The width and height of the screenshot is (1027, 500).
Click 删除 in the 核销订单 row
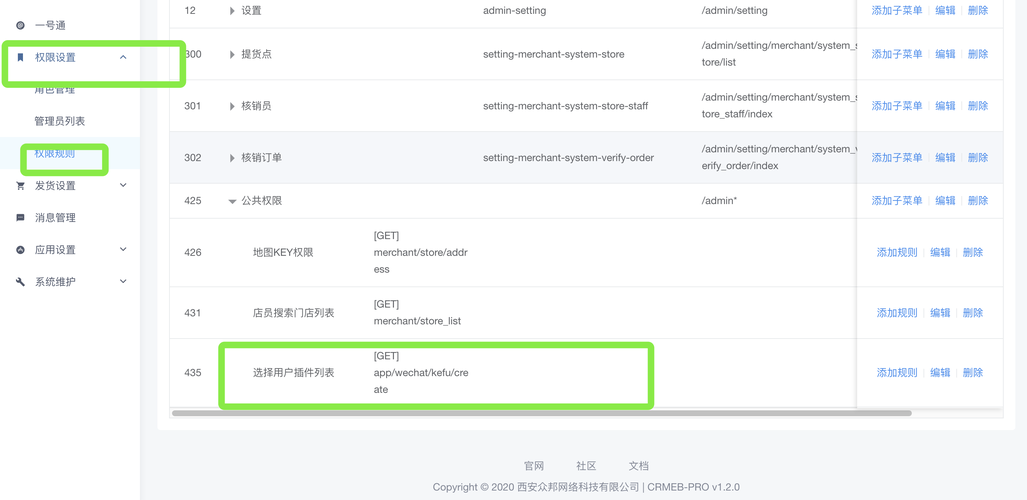coord(978,157)
